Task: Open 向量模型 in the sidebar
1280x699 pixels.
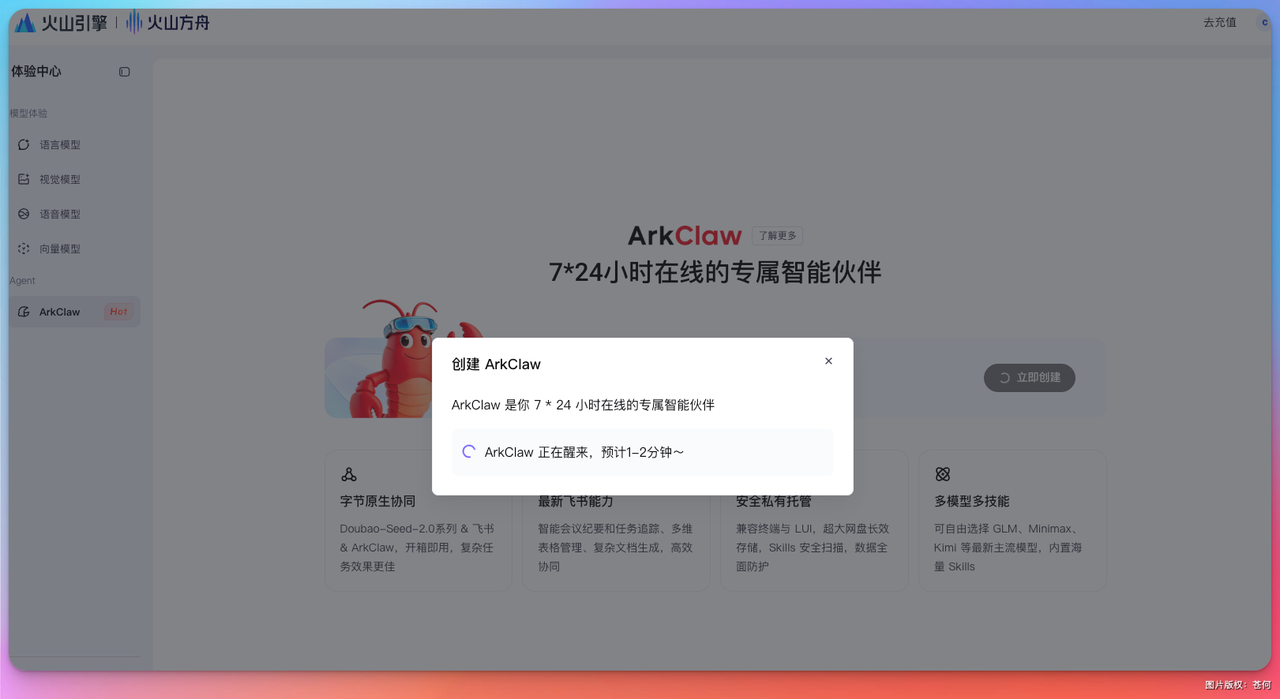Action: (x=75, y=249)
